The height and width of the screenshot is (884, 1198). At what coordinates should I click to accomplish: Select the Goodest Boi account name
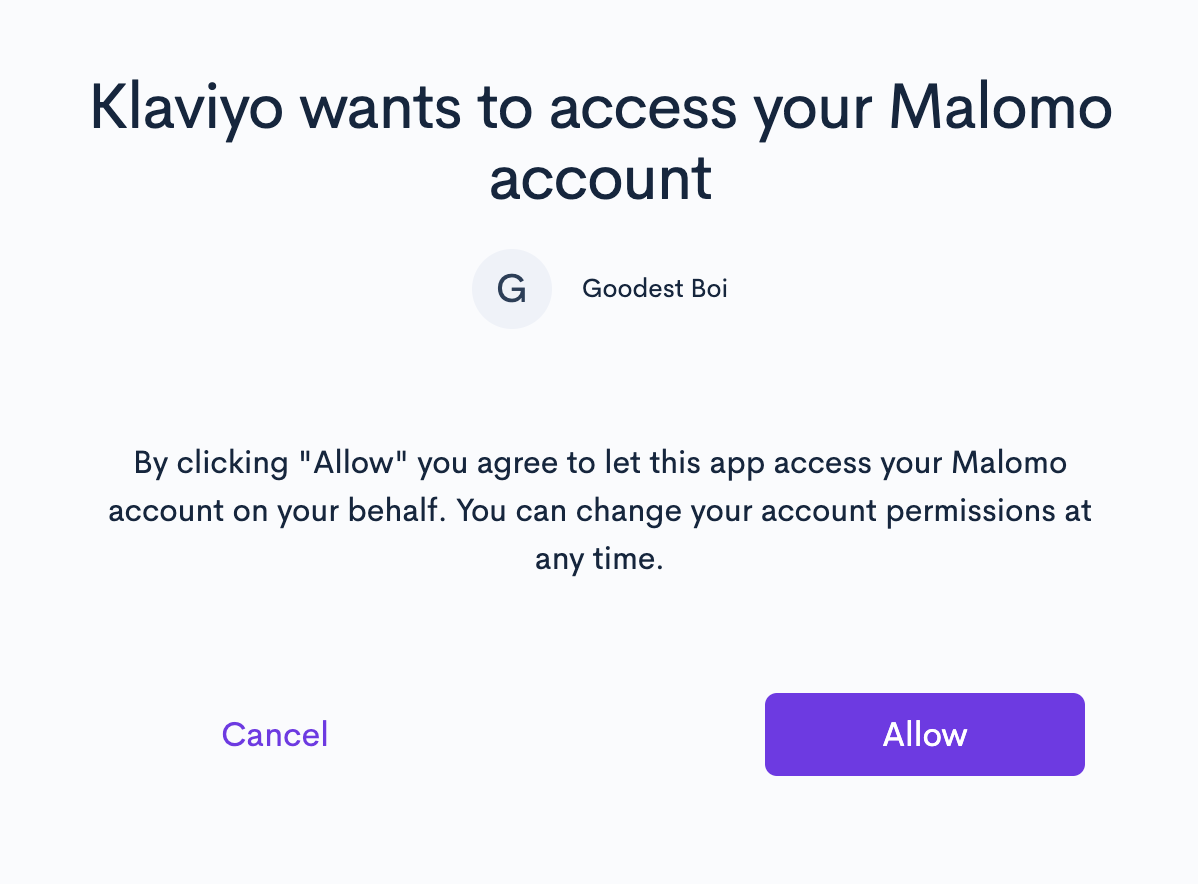pyautogui.click(x=654, y=289)
